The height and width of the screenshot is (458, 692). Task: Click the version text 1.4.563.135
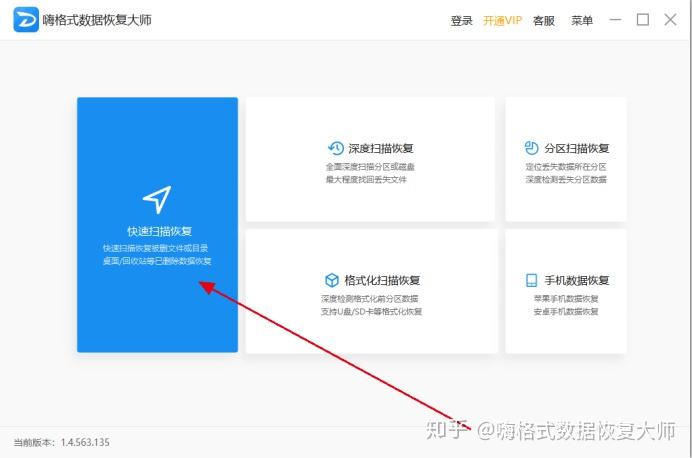pyautogui.click(x=85, y=443)
